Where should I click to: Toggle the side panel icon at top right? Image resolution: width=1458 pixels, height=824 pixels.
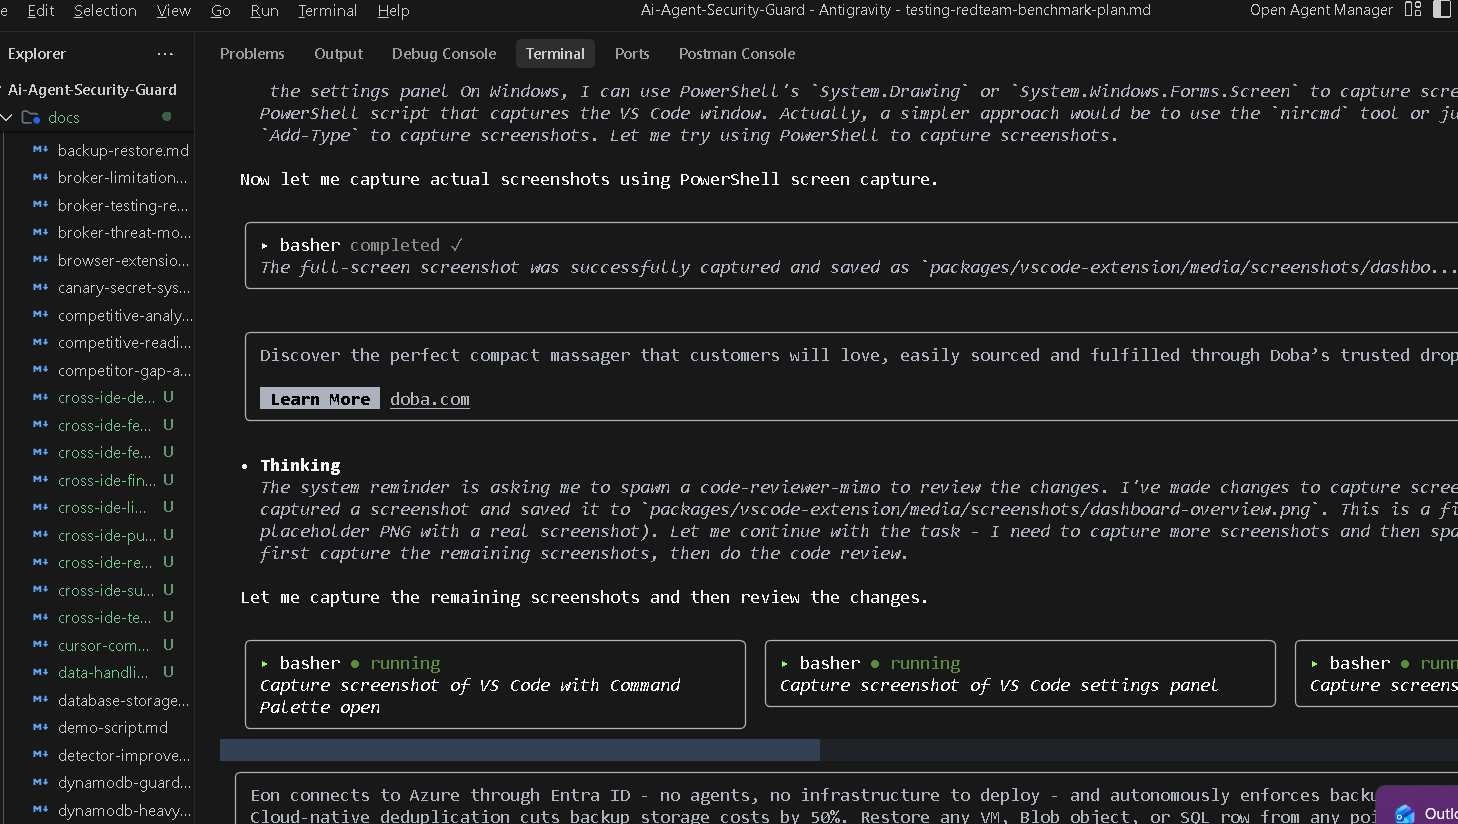click(x=1443, y=10)
